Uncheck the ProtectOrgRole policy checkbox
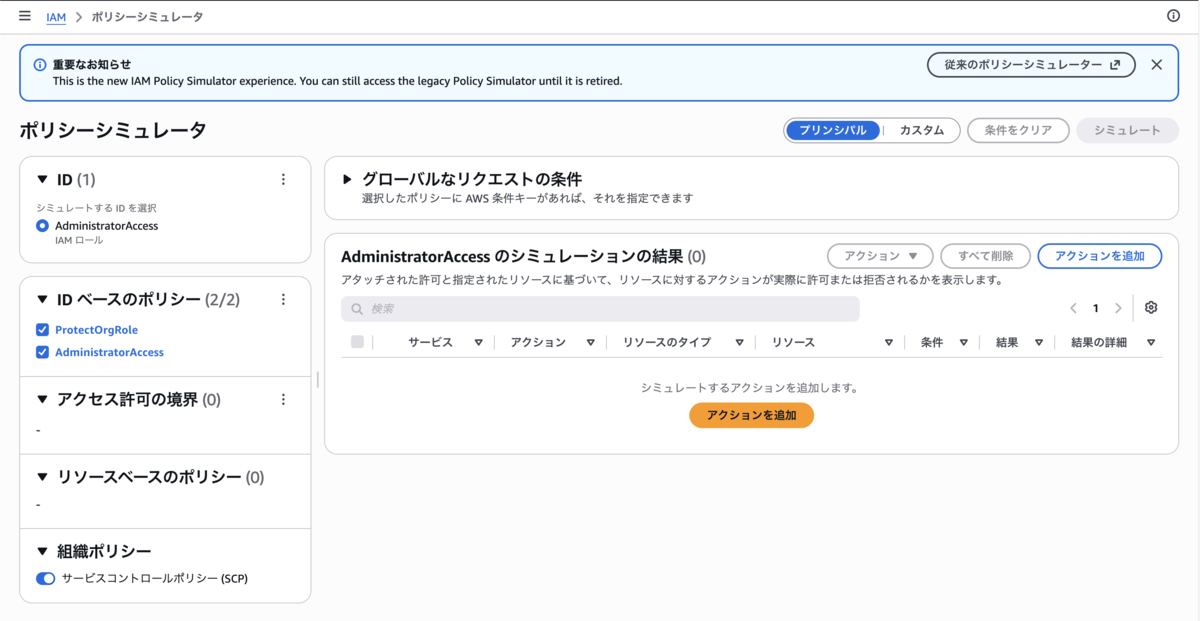 point(42,330)
